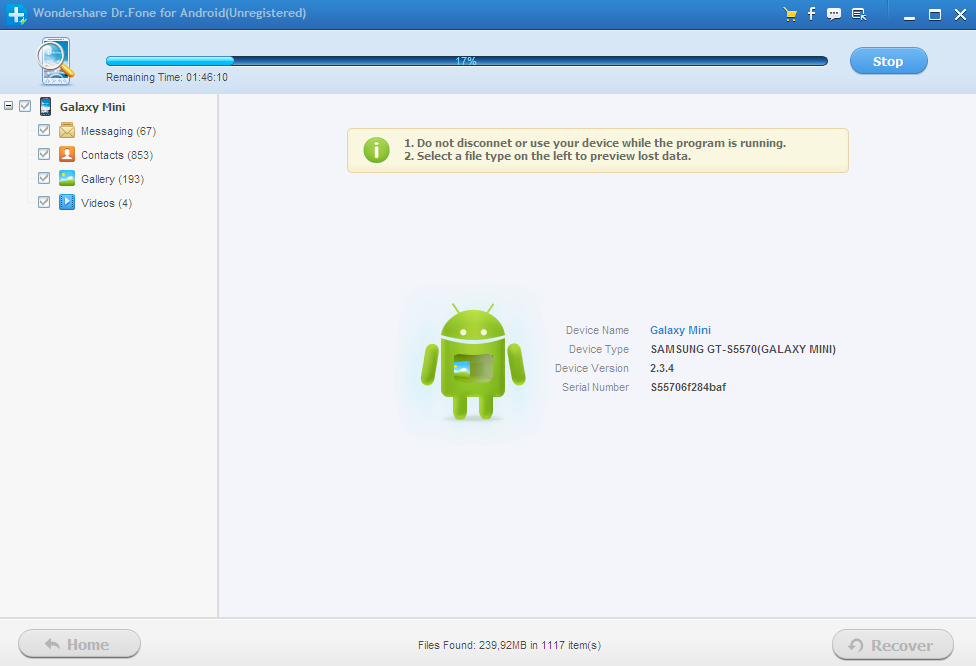Select Contacts (853) in the tree
Viewport: 976px width, 666px height.
pos(117,155)
